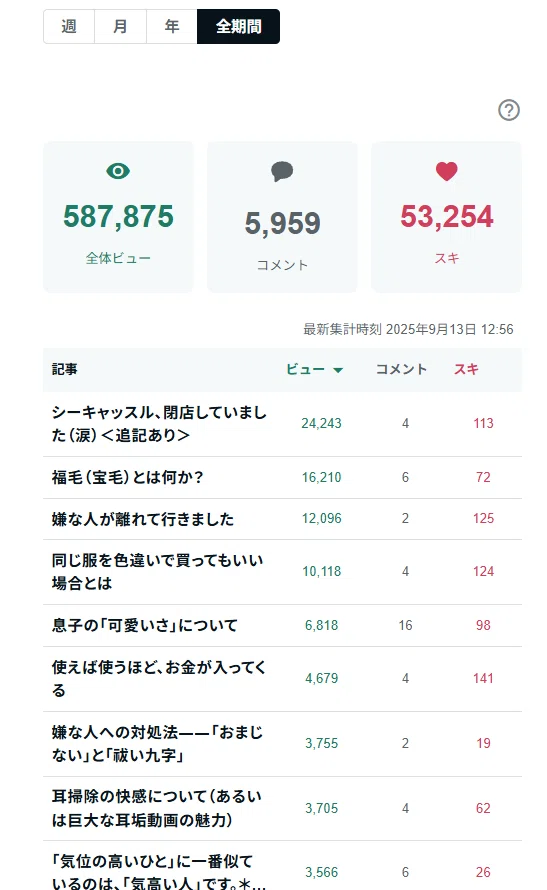Click view count 24,243
The height and width of the screenshot is (890, 547).
click(321, 423)
